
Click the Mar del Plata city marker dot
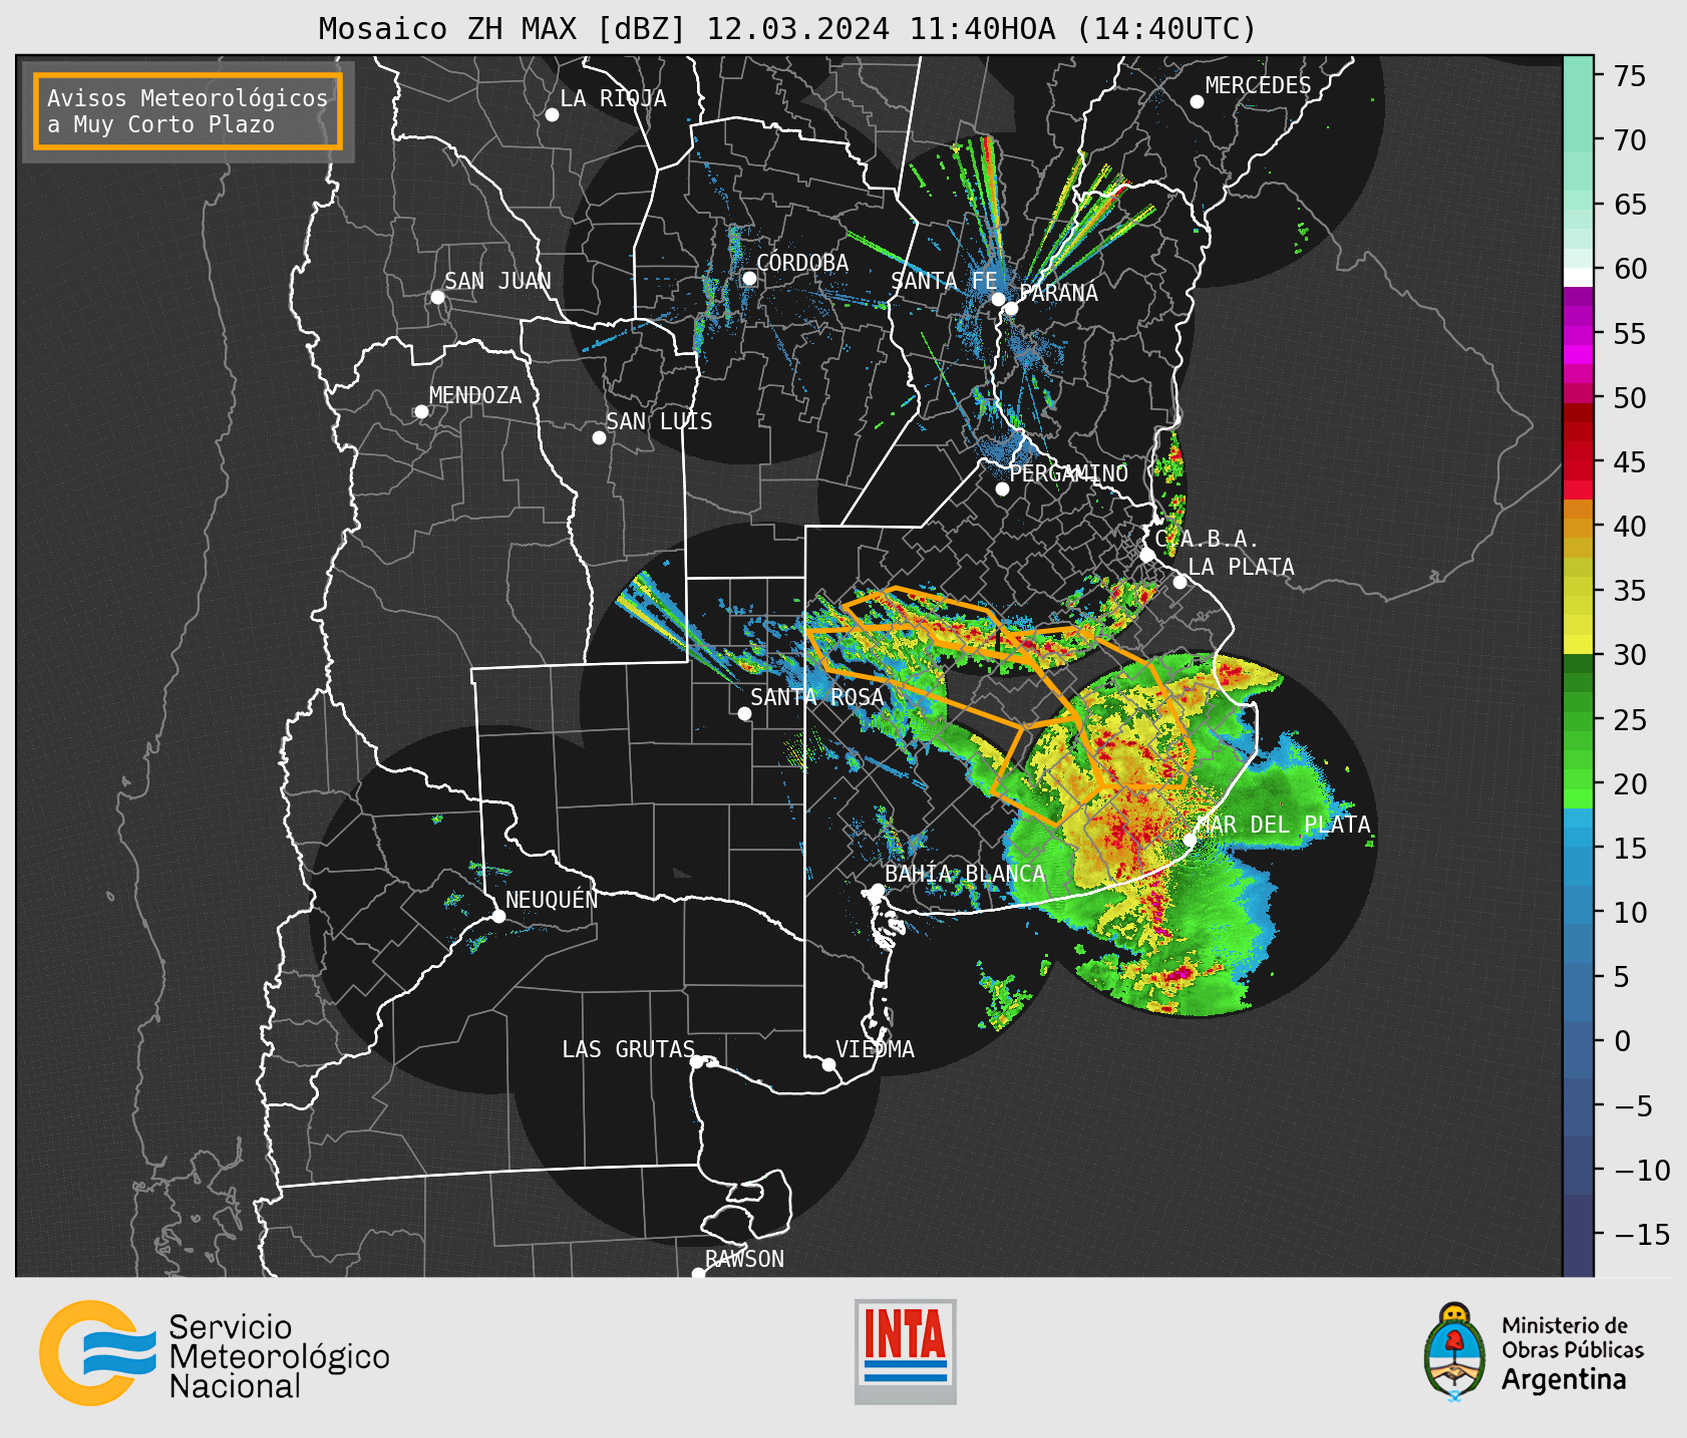[1190, 840]
